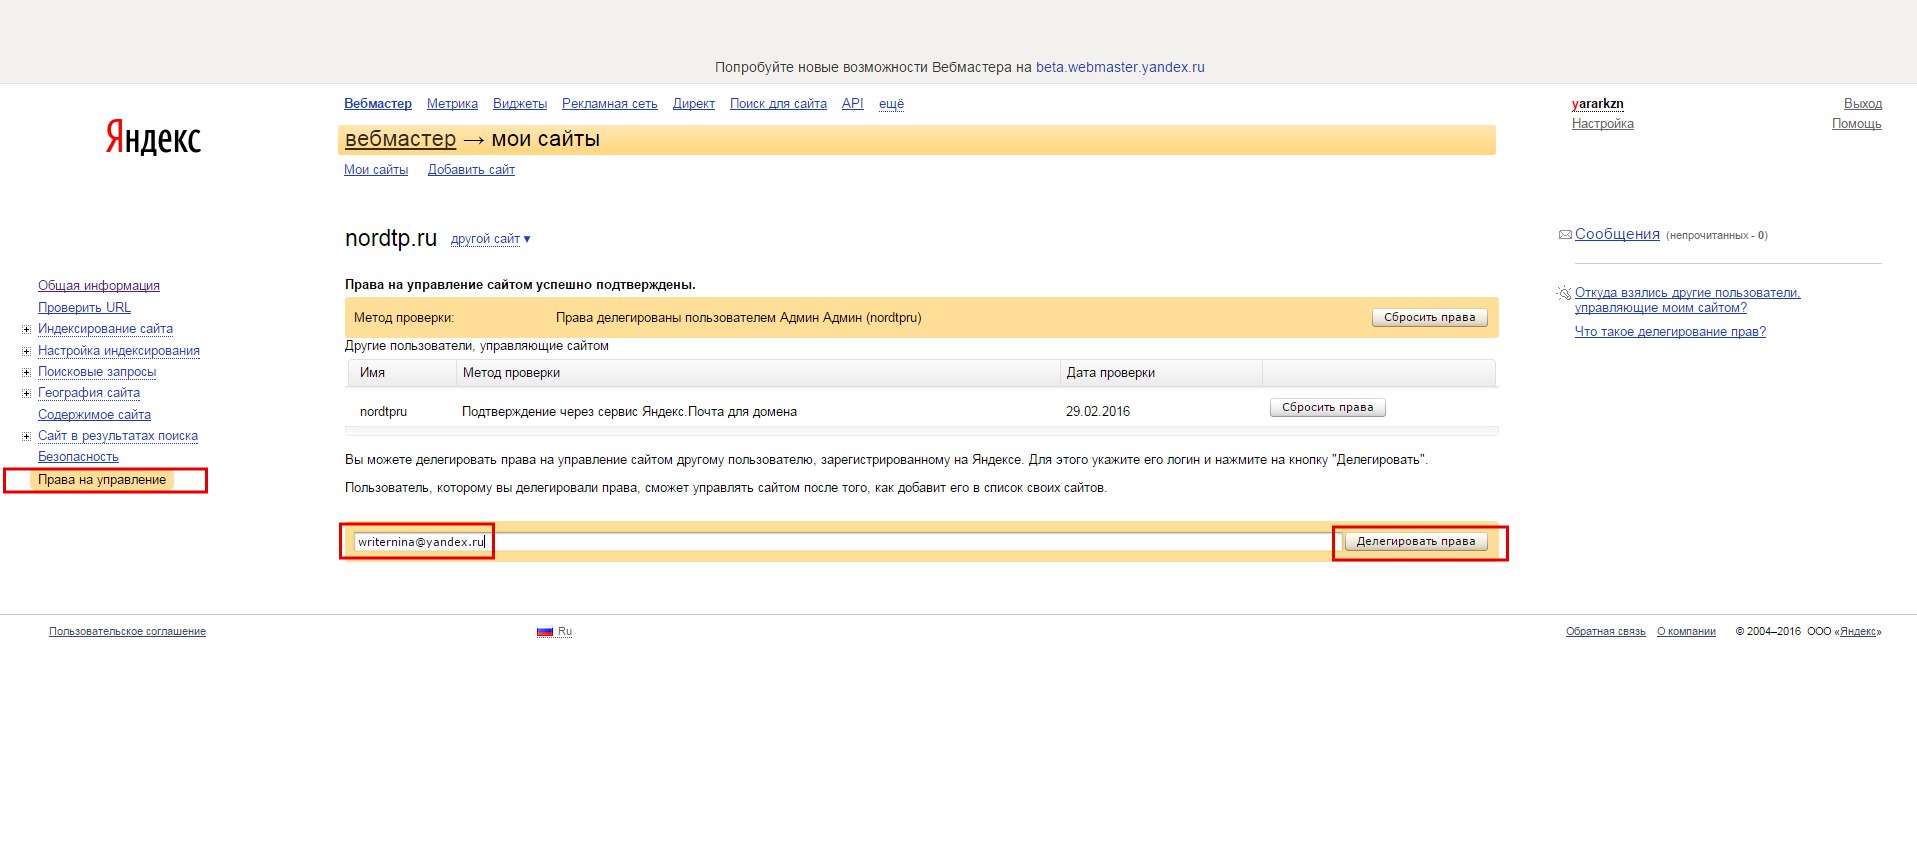Screen dimensions: 1917x843
Task: Open the ещё menu in top navigation
Action: pyautogui.click(x=891, y=104)
